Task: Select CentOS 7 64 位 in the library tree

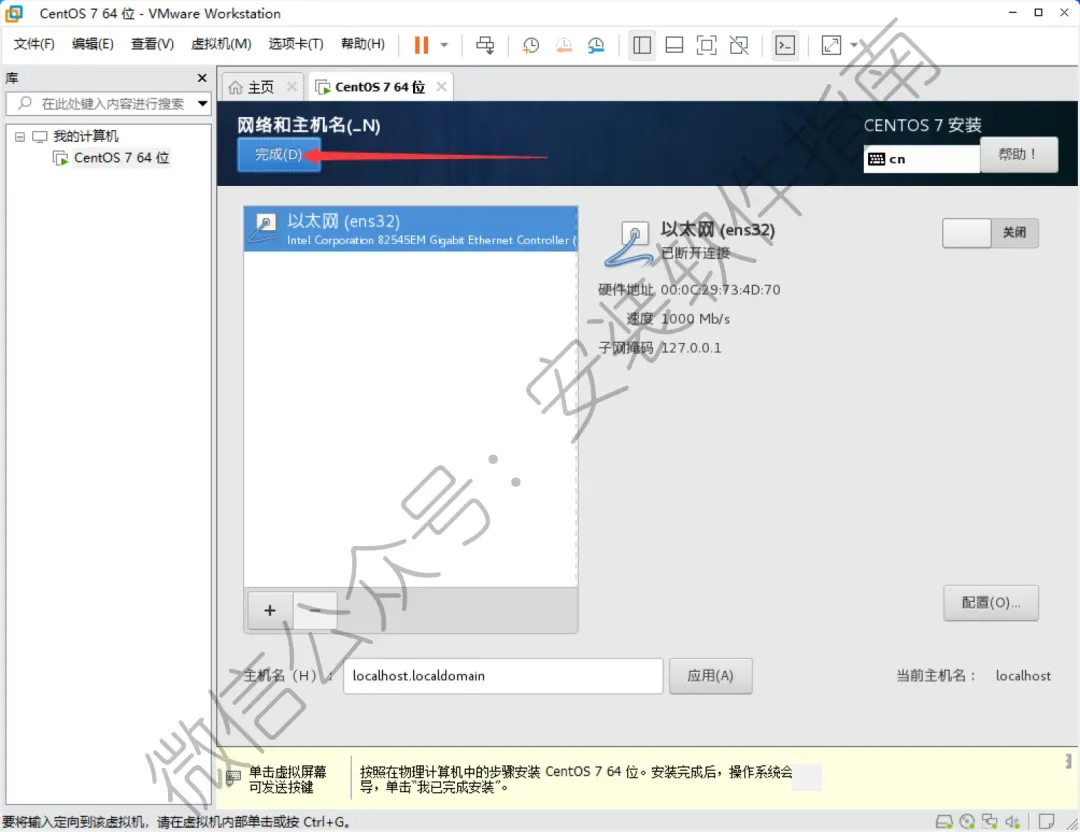Action: pos(121,158)
